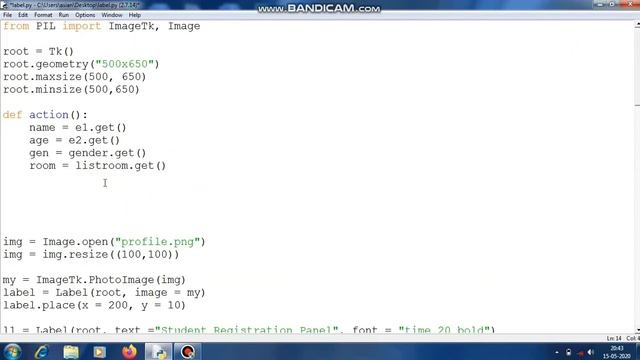Screen dimensions: 640x360
Task: Click the 'Ln: 14' status bar indicator
Action: coord(613,338)
